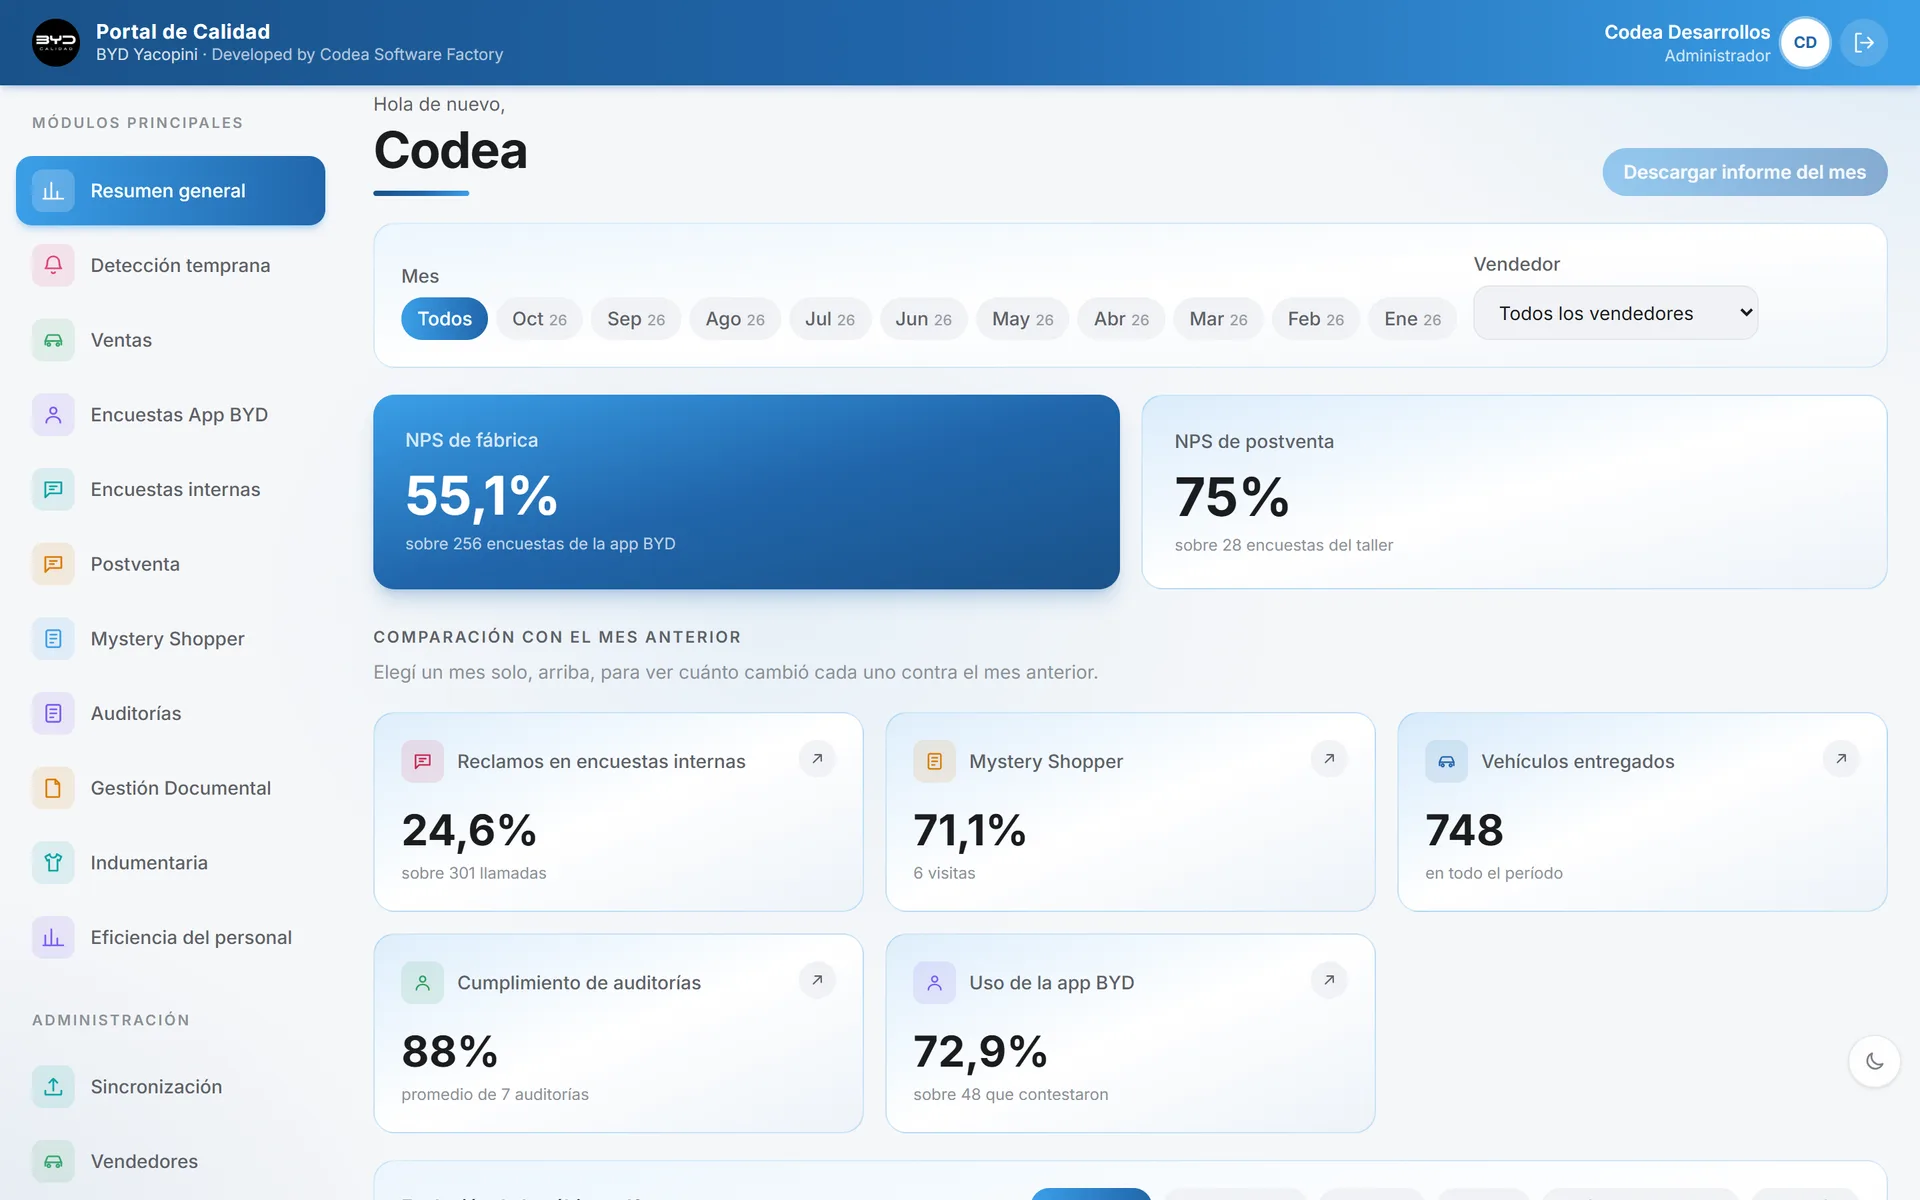
Task: Click the Detección temprana bell icon
Action: pos(53,265)
